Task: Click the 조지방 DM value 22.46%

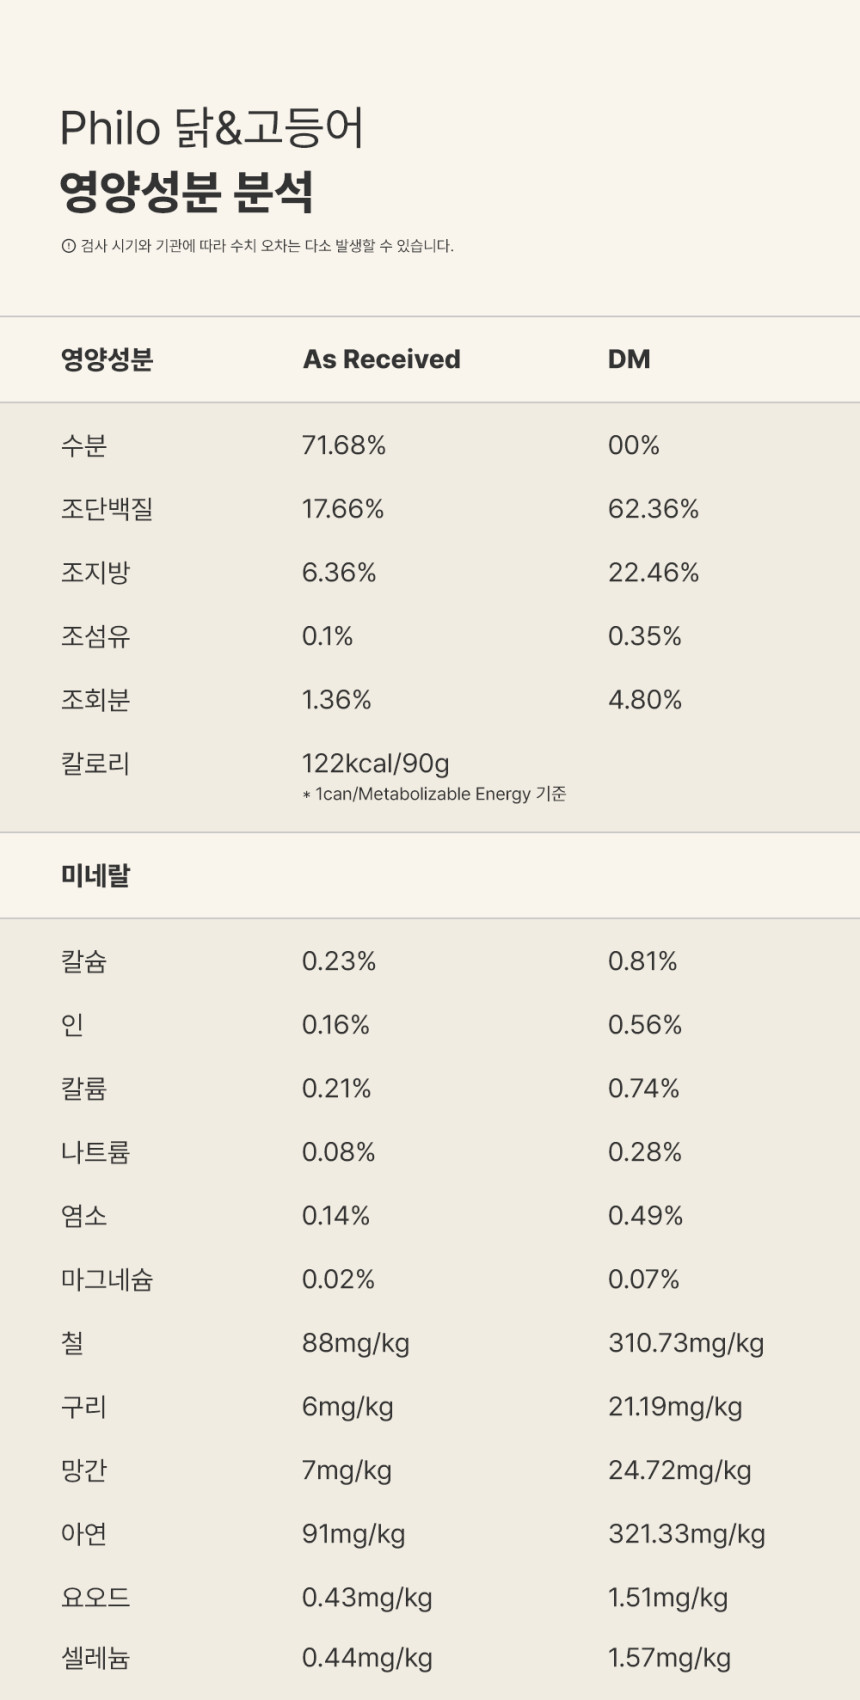Action: tap(653, 572)
